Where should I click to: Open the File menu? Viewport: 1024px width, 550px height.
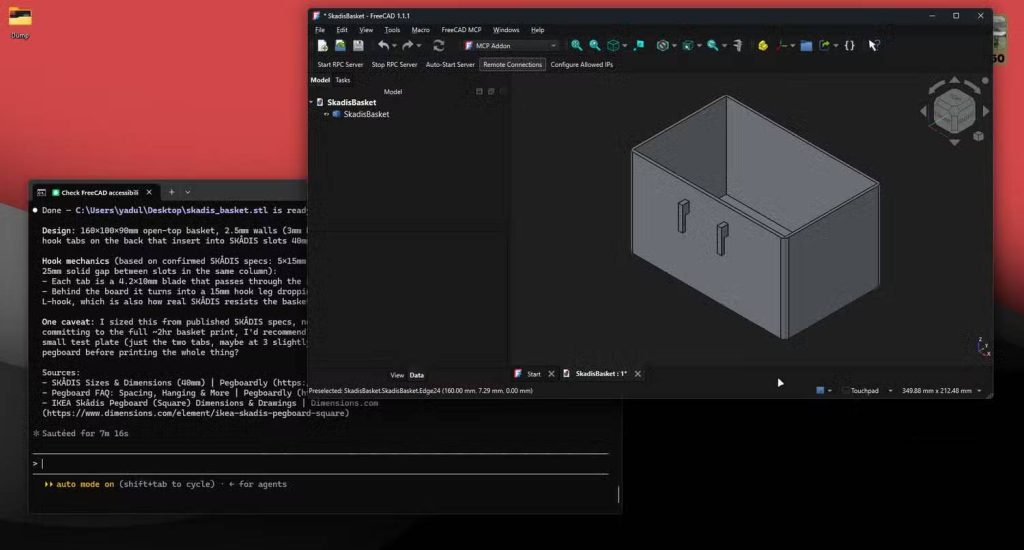320,30
